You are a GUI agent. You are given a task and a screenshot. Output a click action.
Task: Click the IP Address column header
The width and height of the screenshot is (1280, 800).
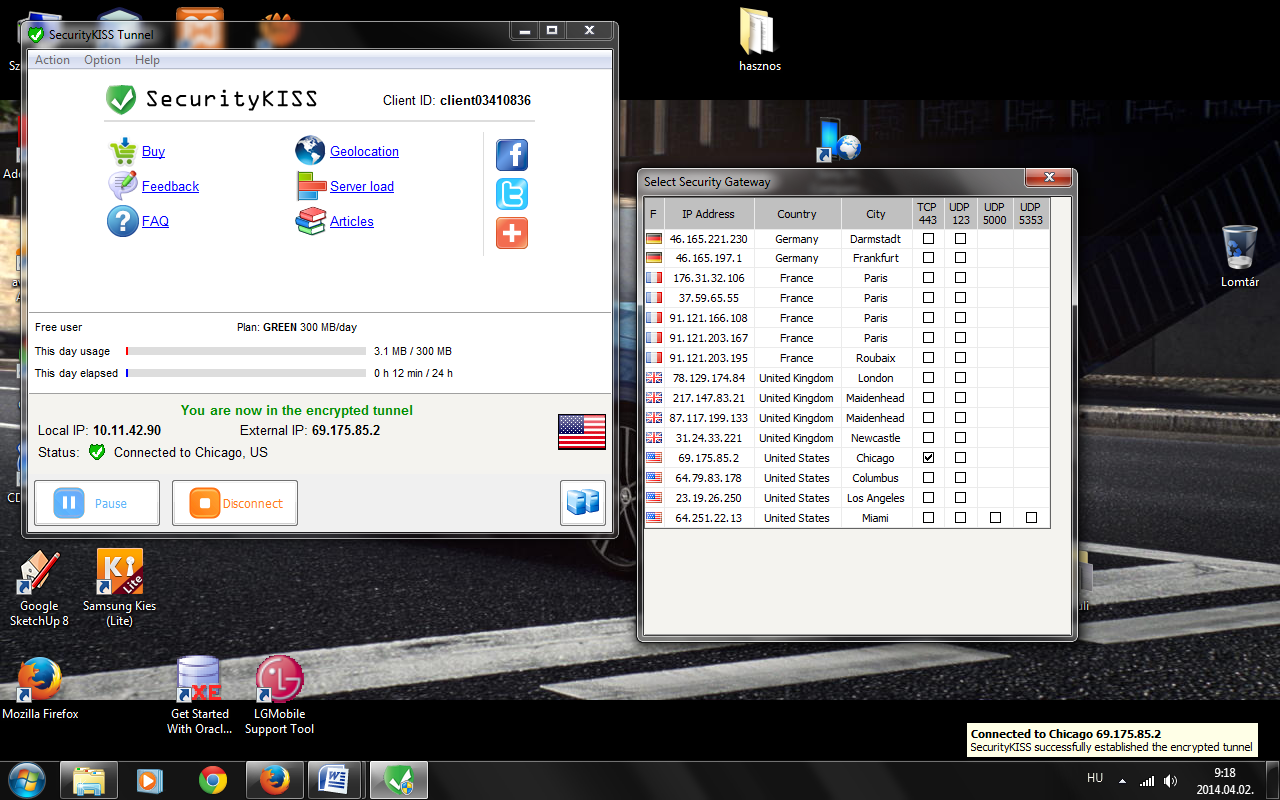click(x=708, y=214)
